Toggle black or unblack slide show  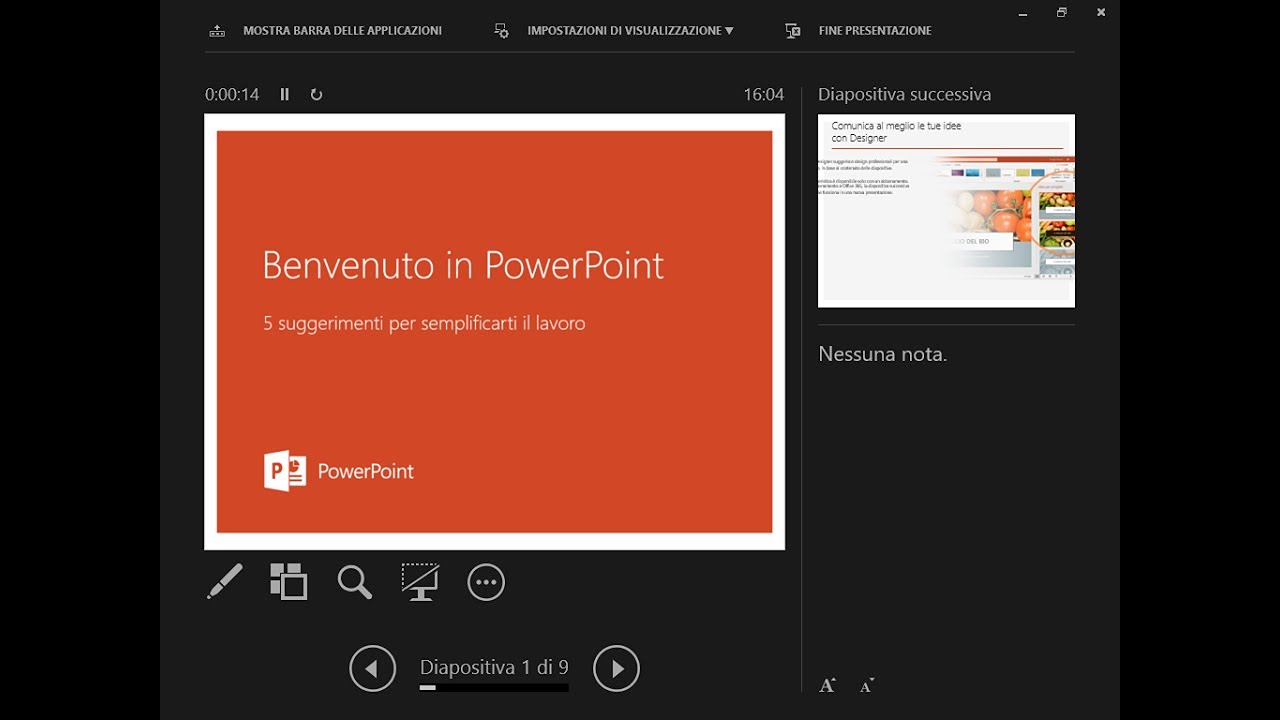[x=420, y=582]
